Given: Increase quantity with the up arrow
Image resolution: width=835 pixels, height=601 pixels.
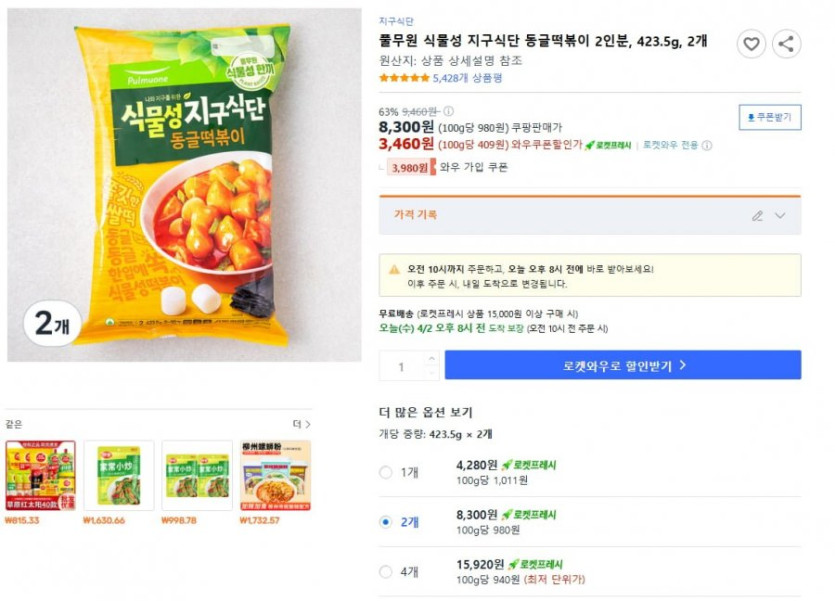Looking at the screenshot, I should point(431,358).
